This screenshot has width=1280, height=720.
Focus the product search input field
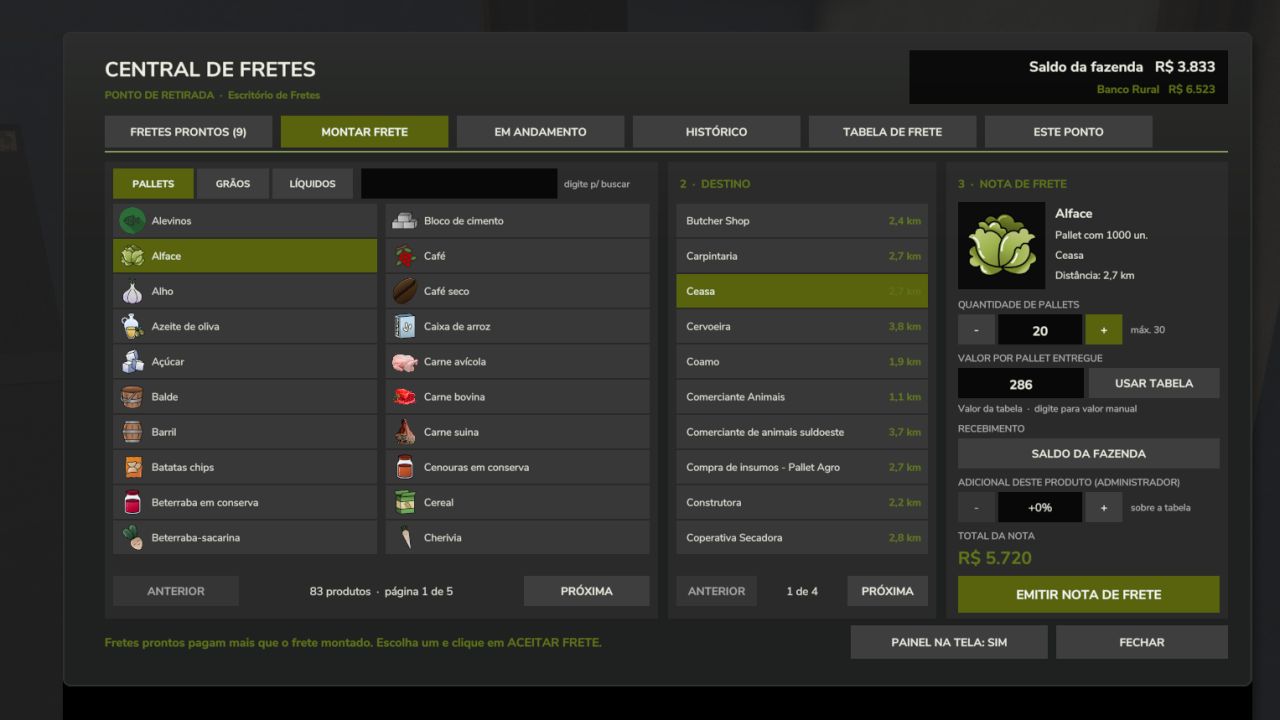[459, 184]
